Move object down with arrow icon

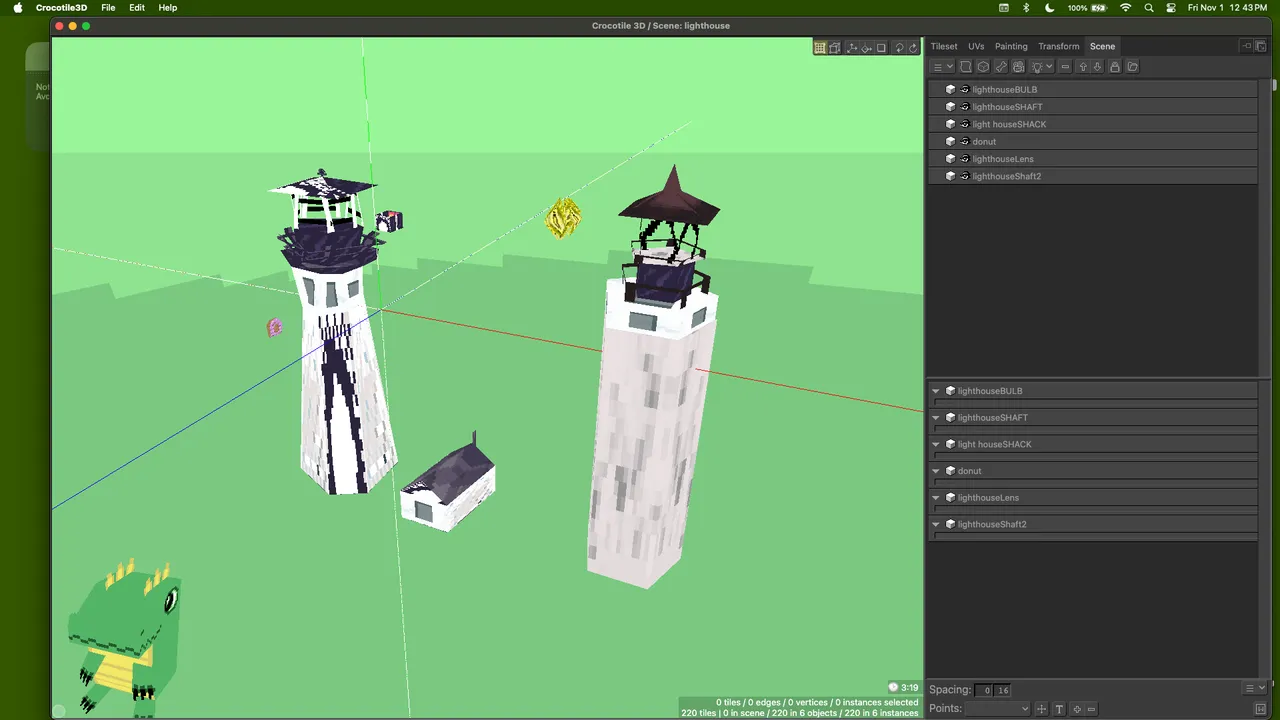[1098, 67]
